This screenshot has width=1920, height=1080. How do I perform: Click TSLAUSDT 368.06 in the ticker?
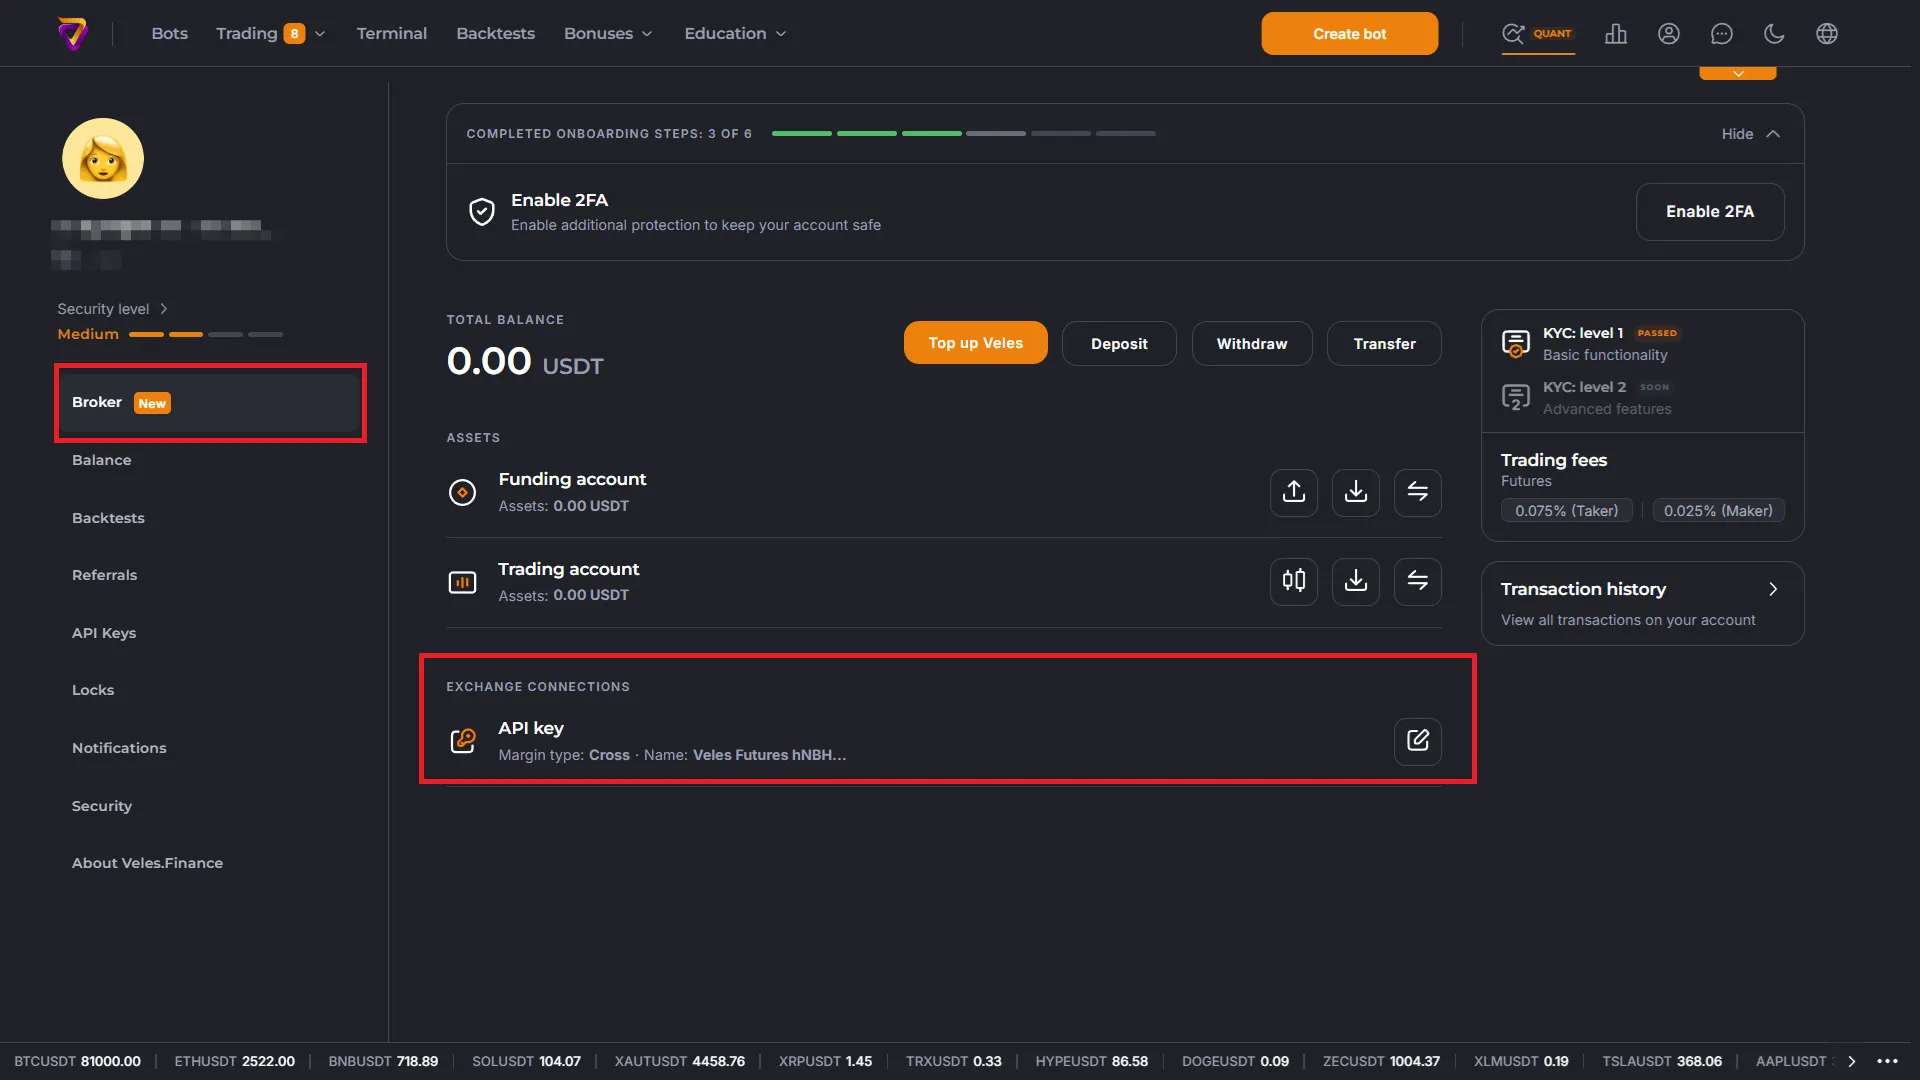click(1661, 1062)
